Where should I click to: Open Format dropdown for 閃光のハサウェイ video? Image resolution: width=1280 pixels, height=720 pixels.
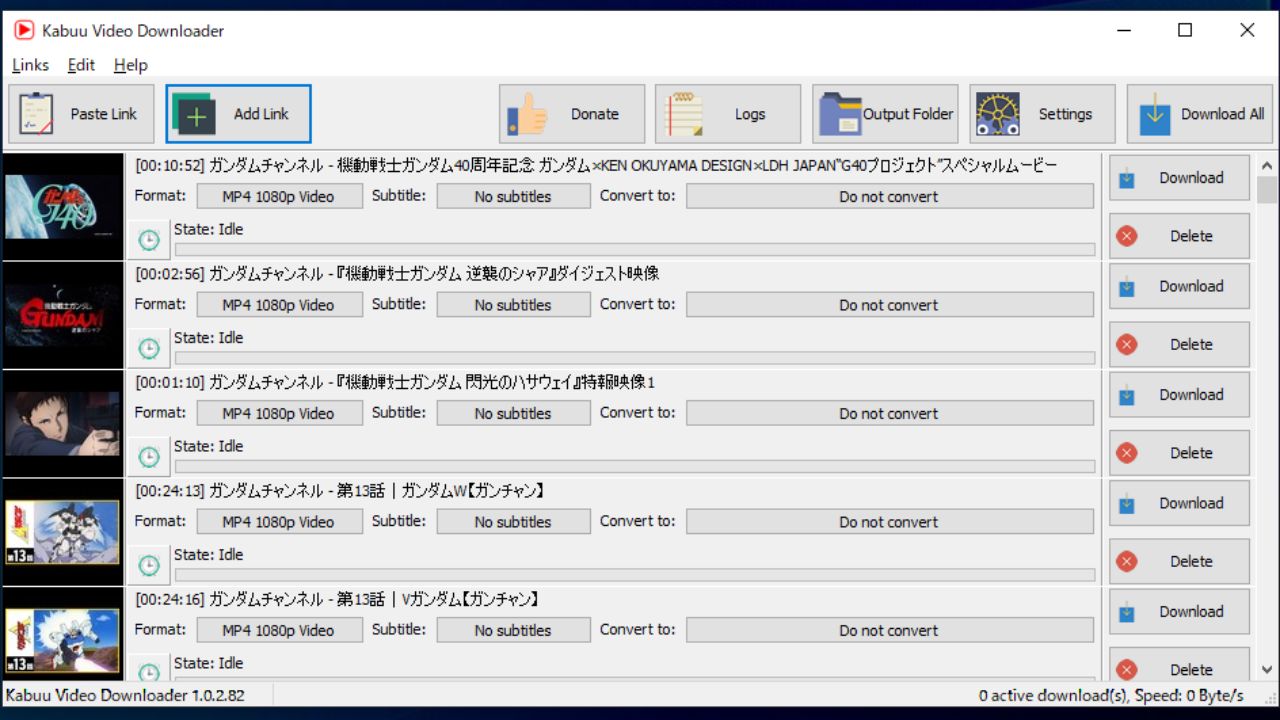point(279,413)
